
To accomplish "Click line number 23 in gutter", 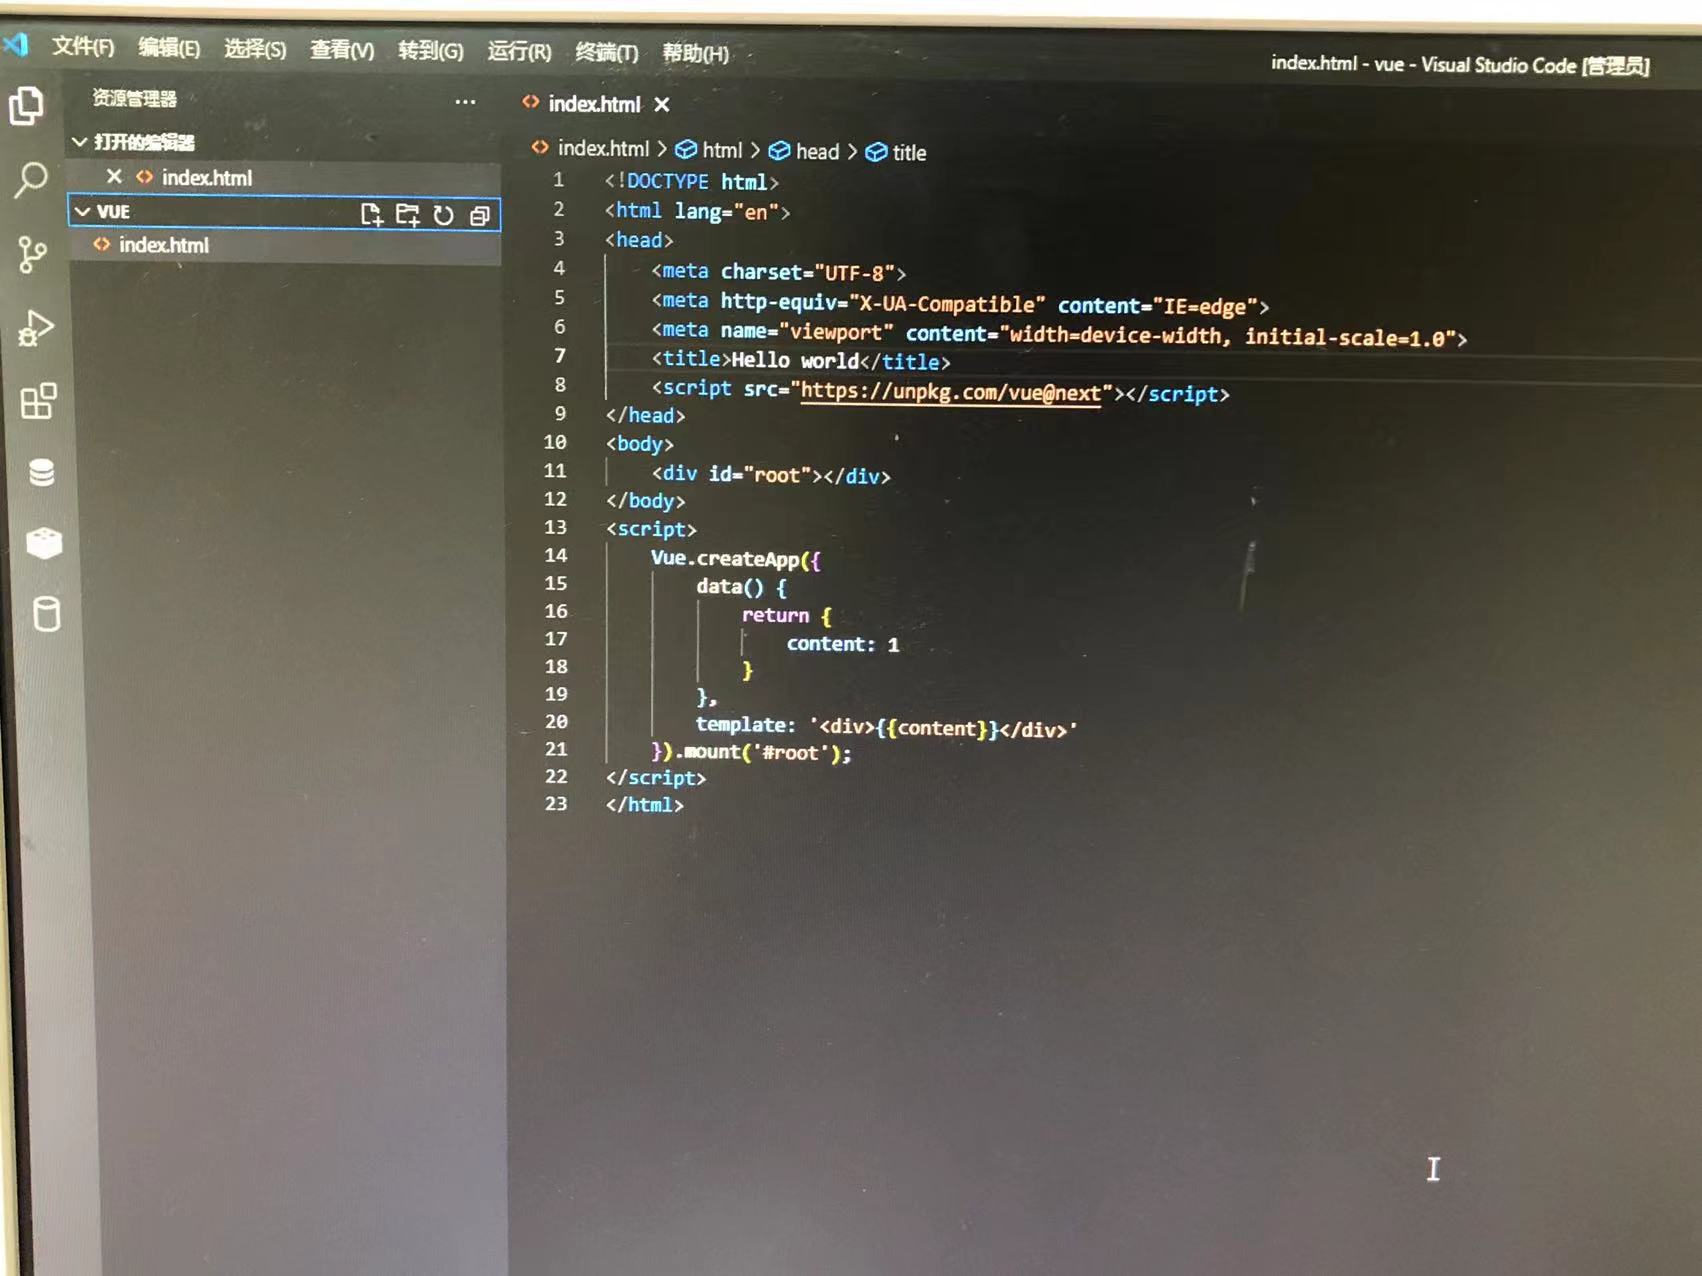I will point(556,803).
